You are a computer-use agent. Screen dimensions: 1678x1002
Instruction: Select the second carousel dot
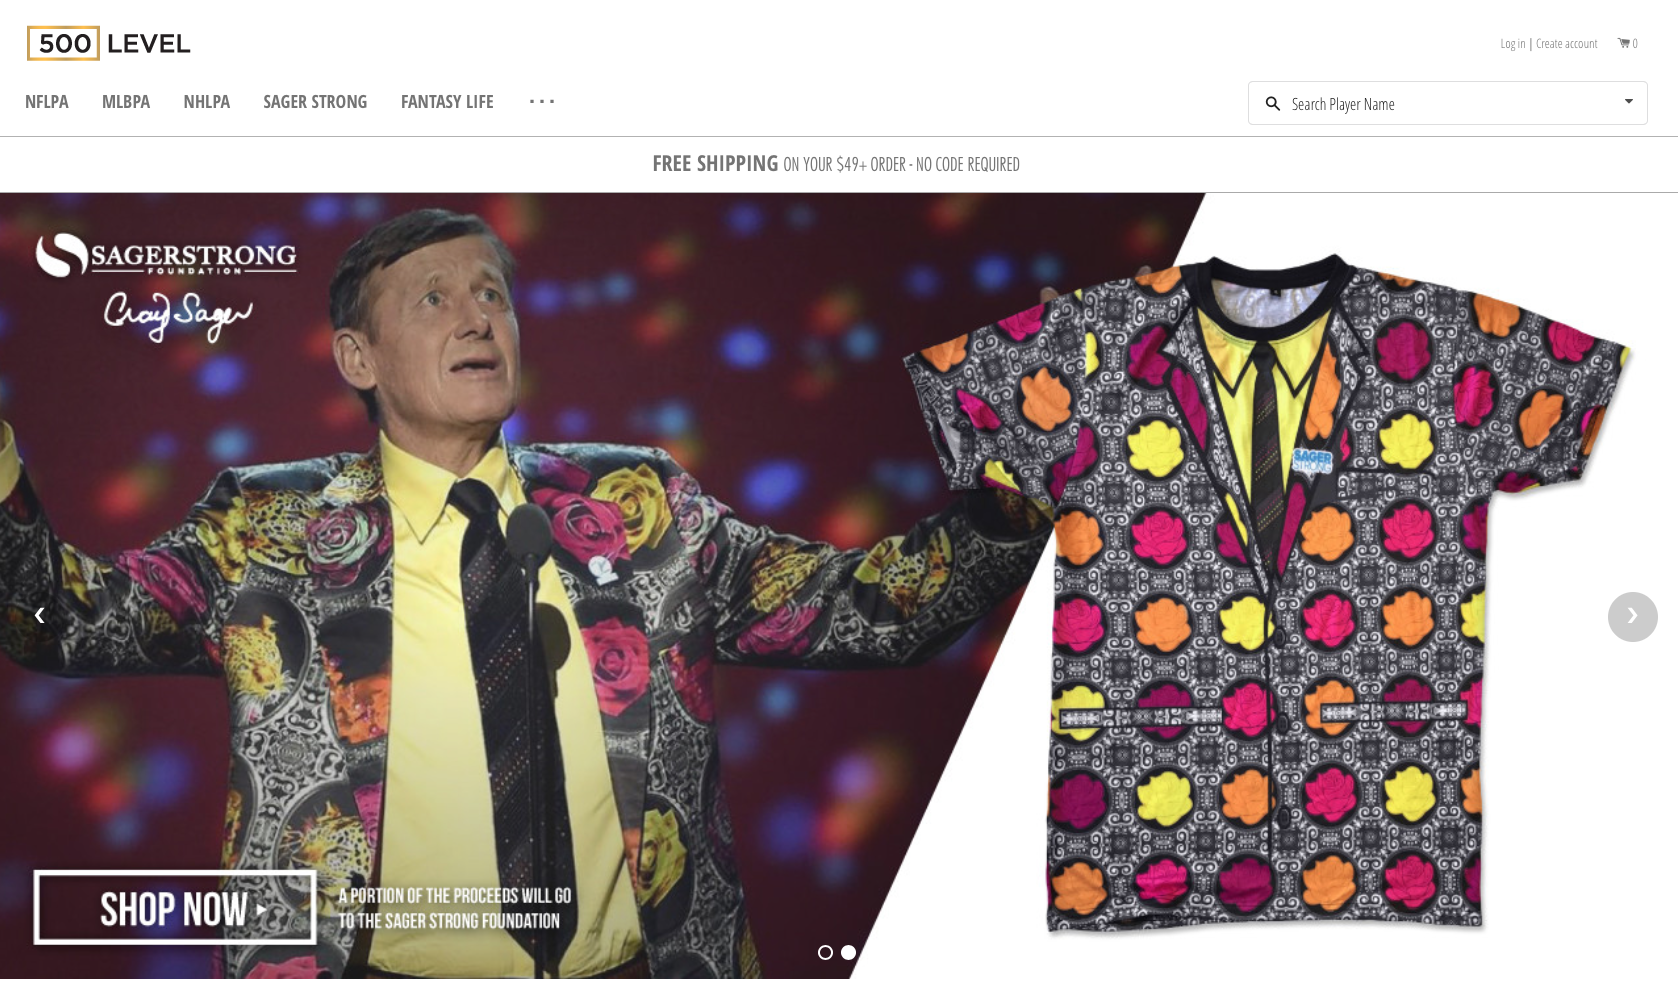coord(848,953)
